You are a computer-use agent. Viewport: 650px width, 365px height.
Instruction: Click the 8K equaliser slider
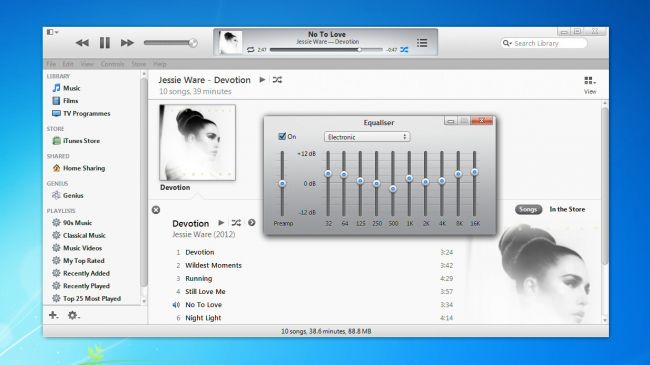click(x=458, y=174)
